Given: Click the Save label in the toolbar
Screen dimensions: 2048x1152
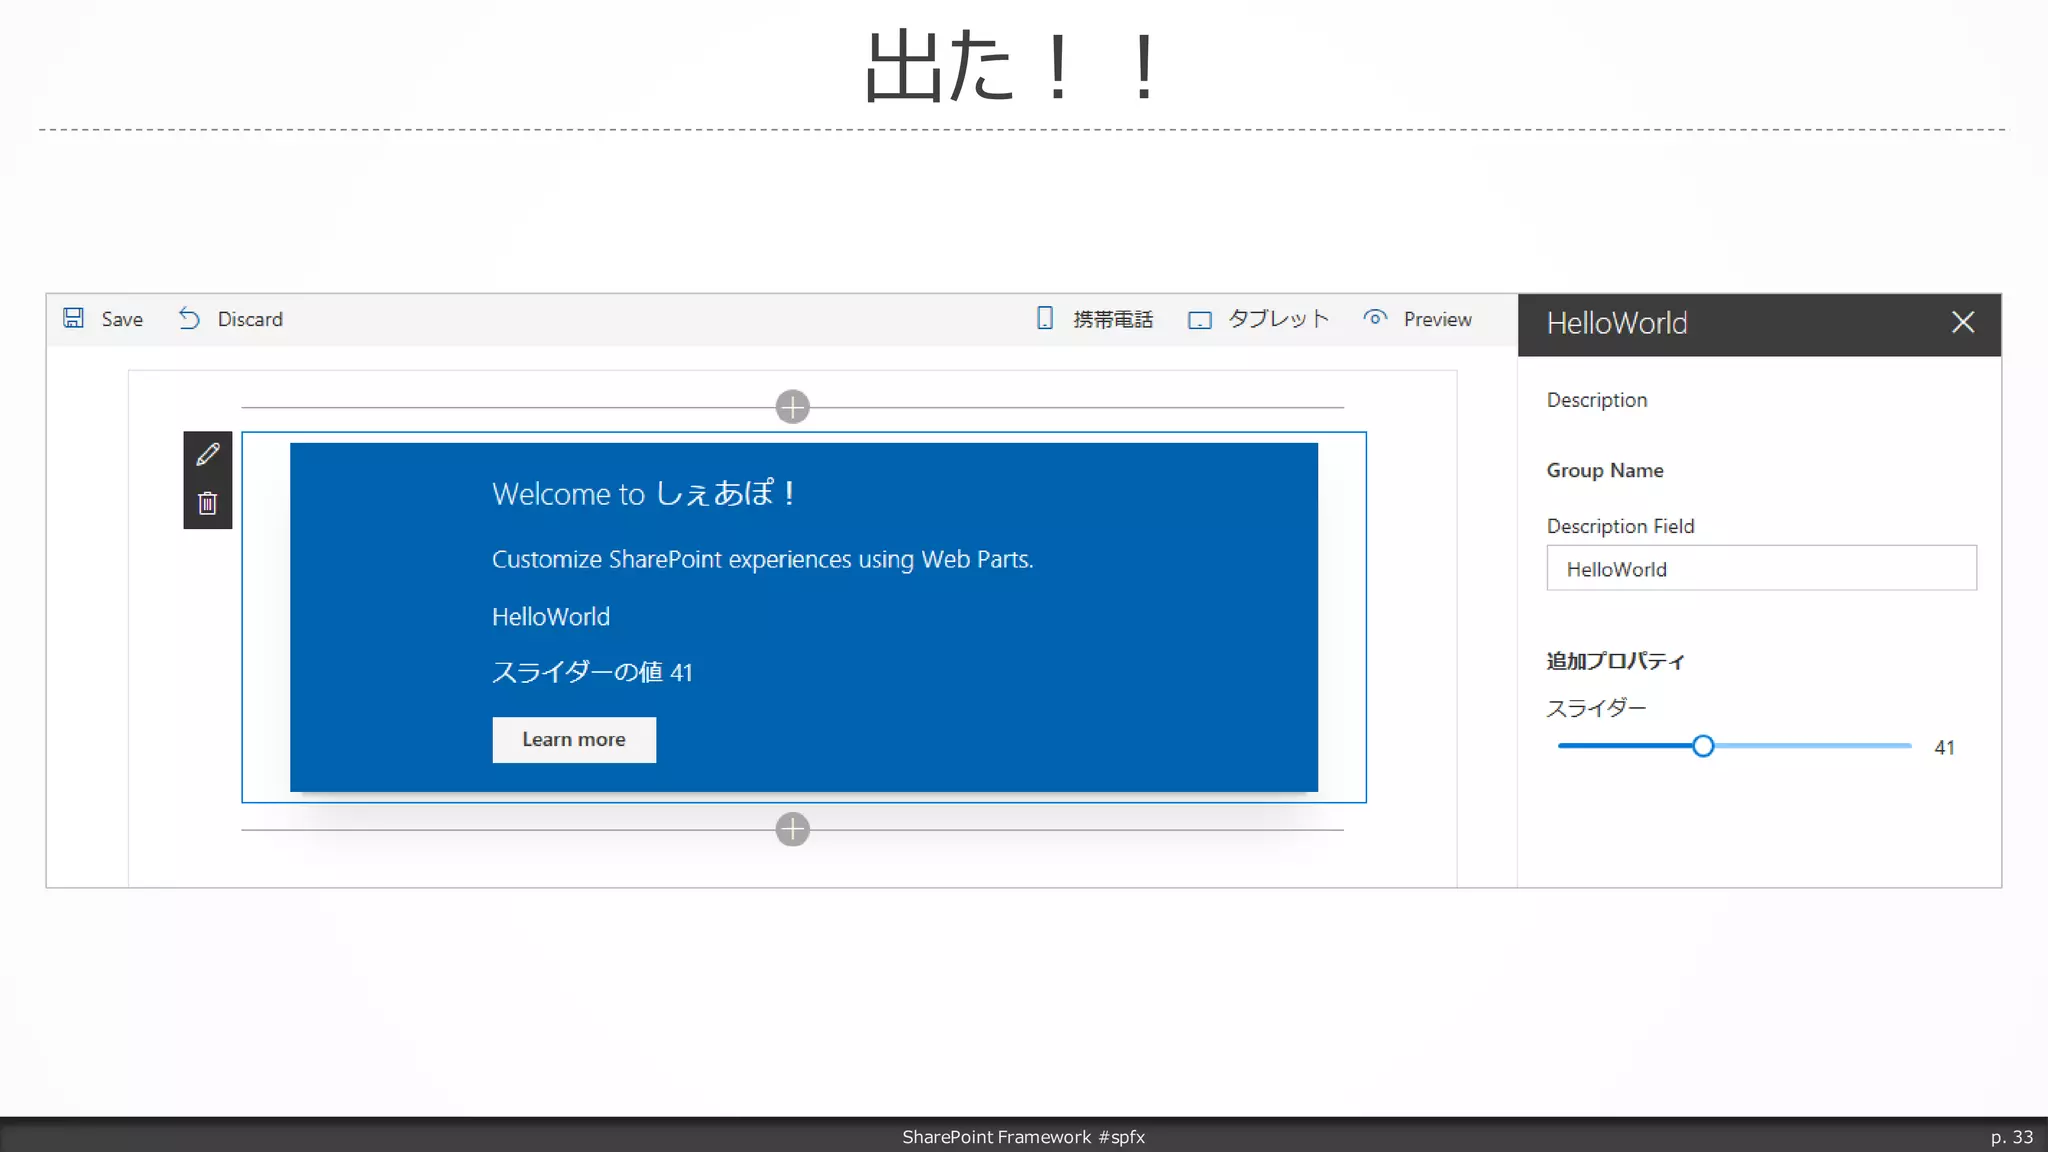Looking at the screenshot, I should (122, 319).
